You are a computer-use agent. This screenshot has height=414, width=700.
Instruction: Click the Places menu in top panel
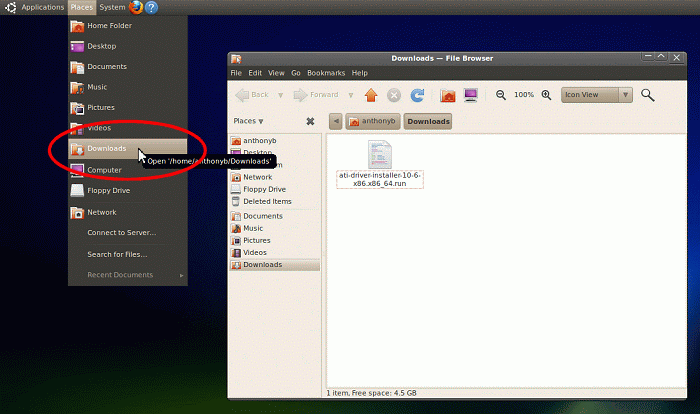click(x=82, y=7)
